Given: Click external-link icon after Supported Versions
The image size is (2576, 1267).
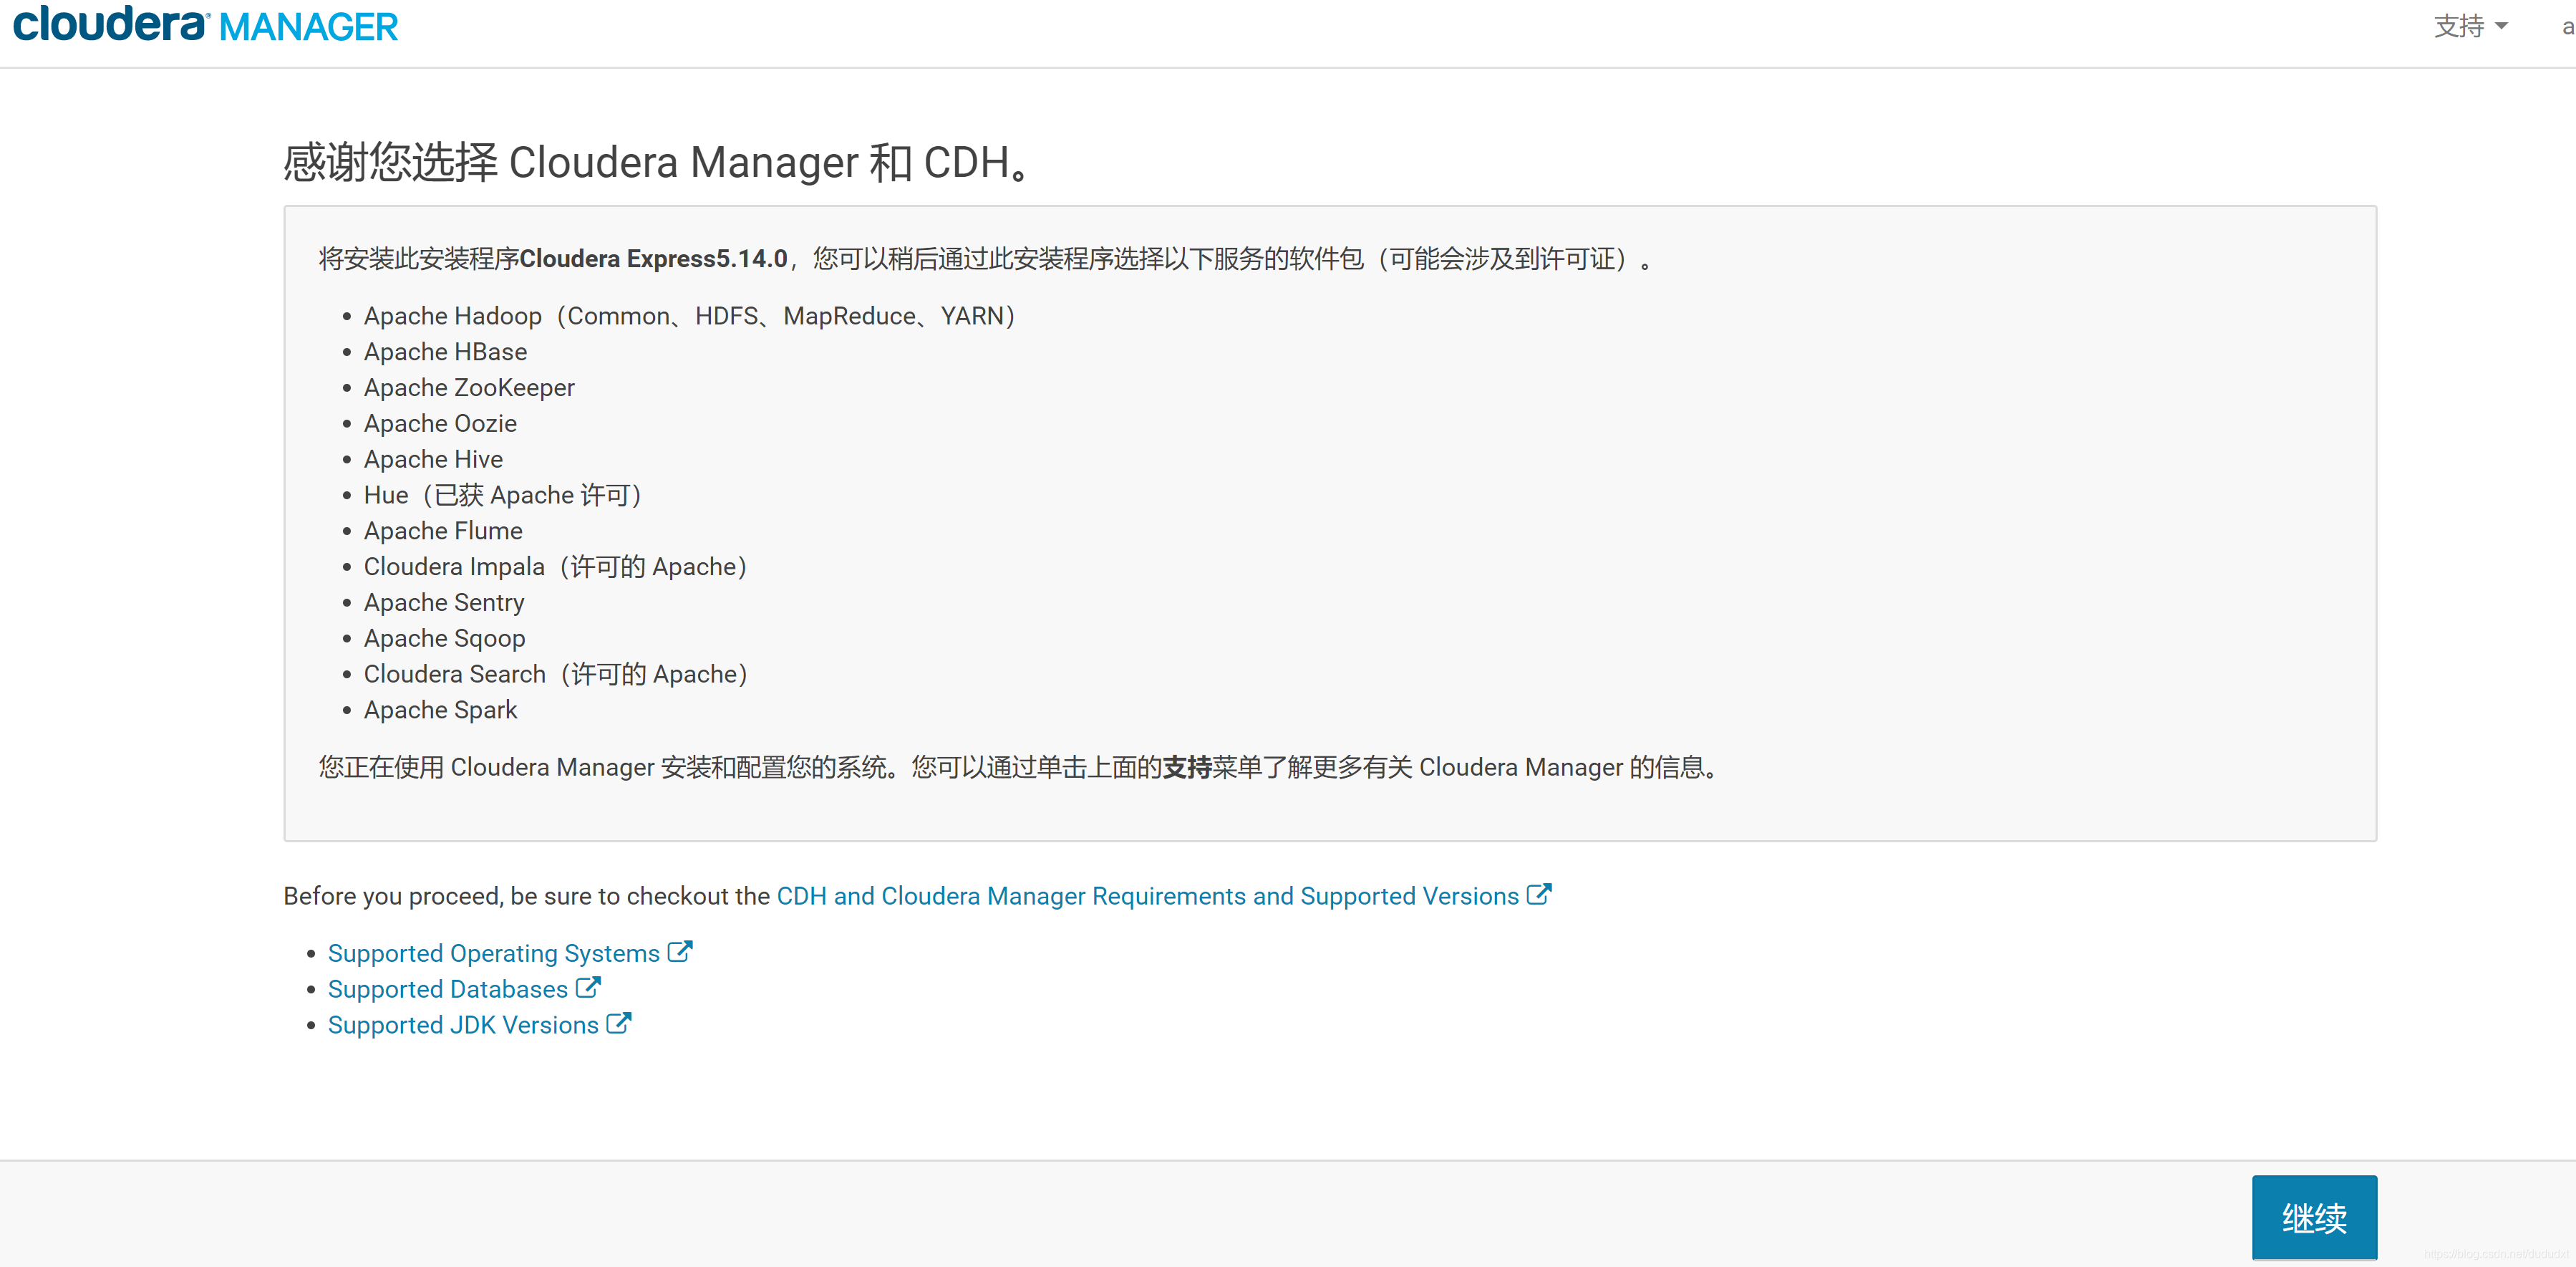Looking at the screenshot, I should pyautogui.click(x=1538, y=894).
